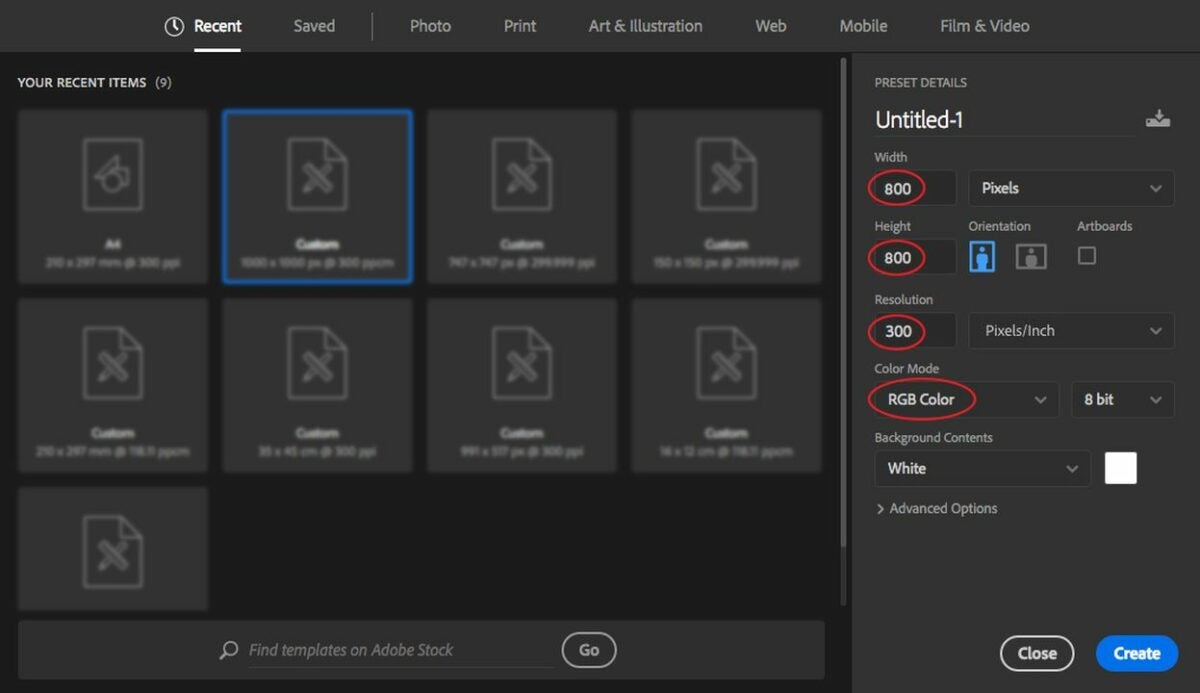Select the A4 recent preset
This screenshot has height=693, width=1200.
pos(112,196)
